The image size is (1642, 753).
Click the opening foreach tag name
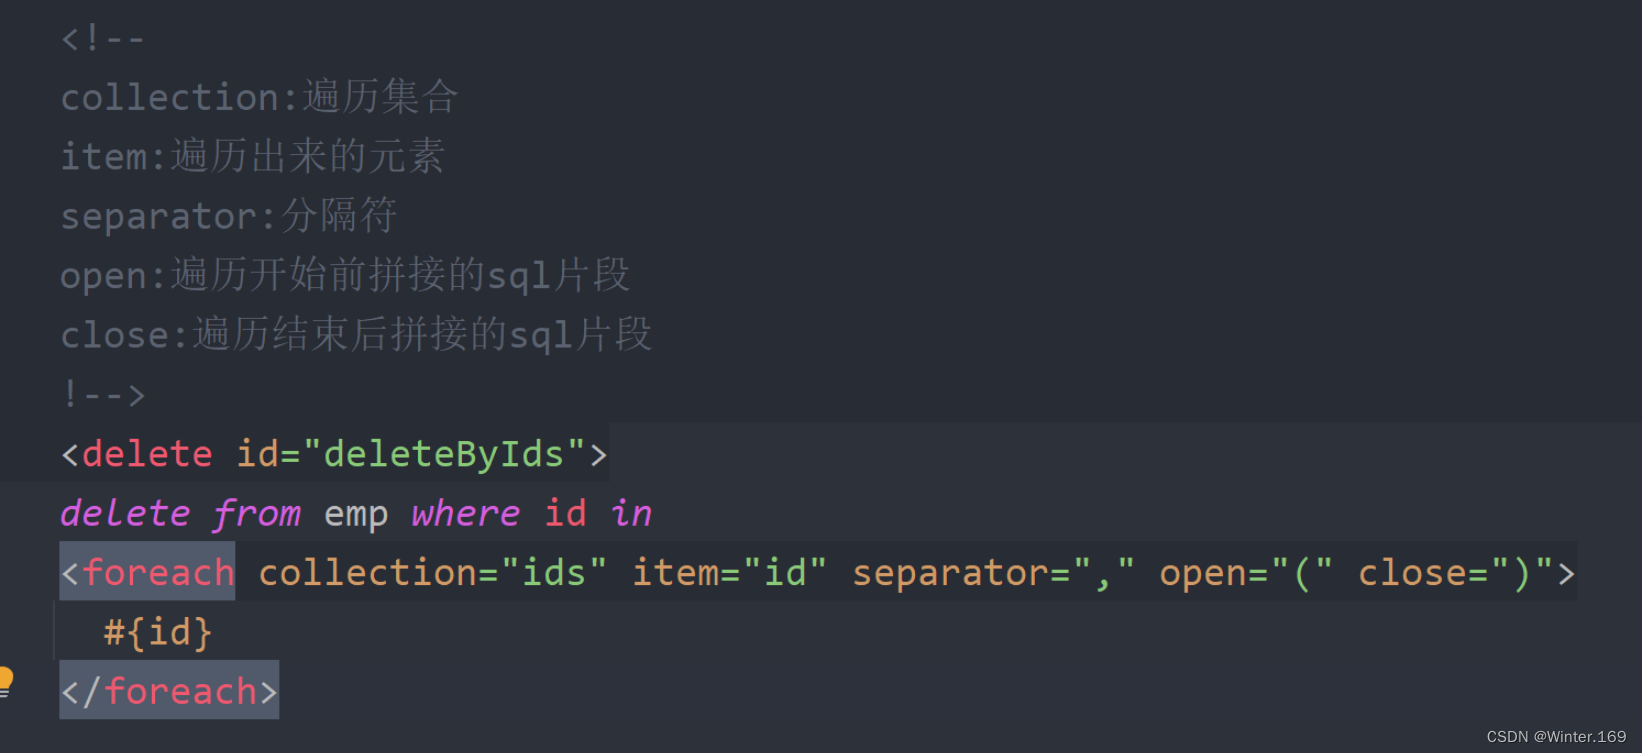pos(158,573)
